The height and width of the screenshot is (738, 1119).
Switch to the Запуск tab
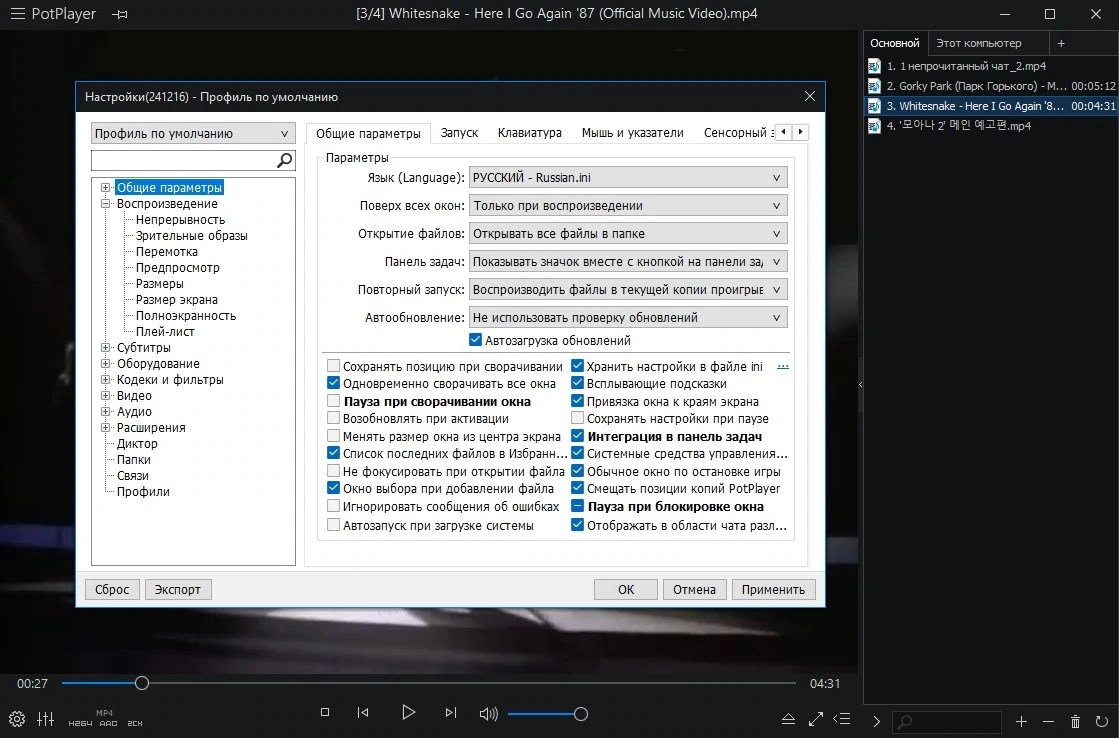(x=459, y=133)
